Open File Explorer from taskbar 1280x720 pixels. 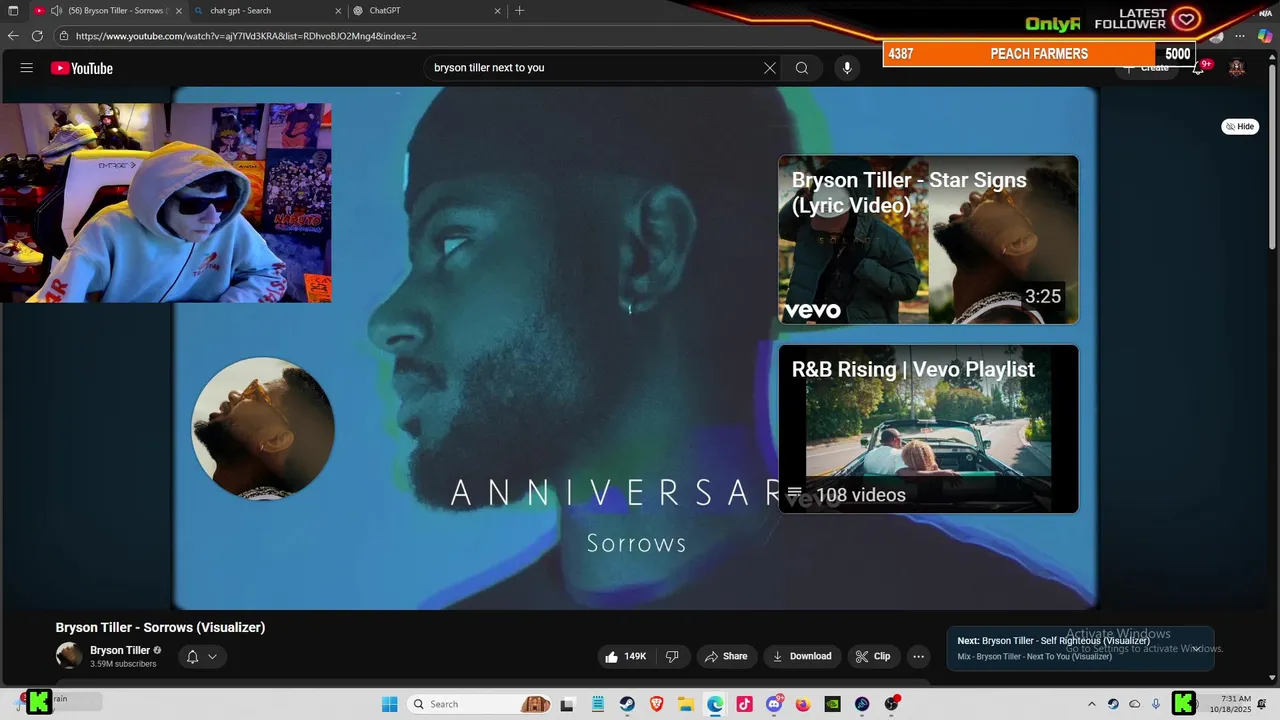[686, 704]
